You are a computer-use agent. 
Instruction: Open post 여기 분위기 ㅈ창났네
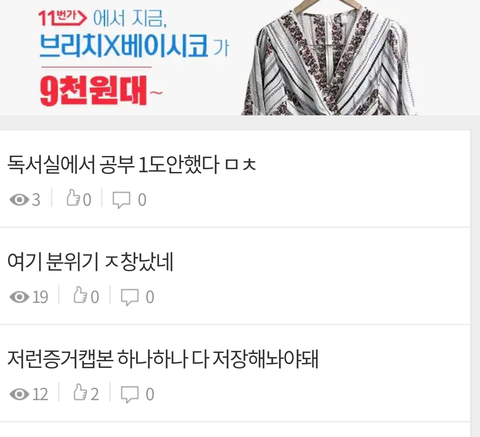click(x=90, y=262)
